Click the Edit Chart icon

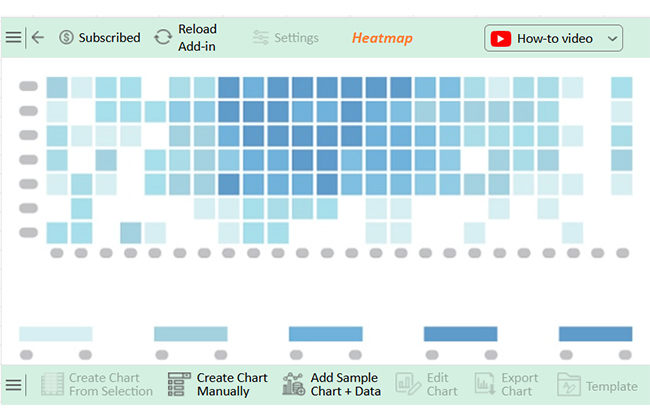[x=408, y=384]
